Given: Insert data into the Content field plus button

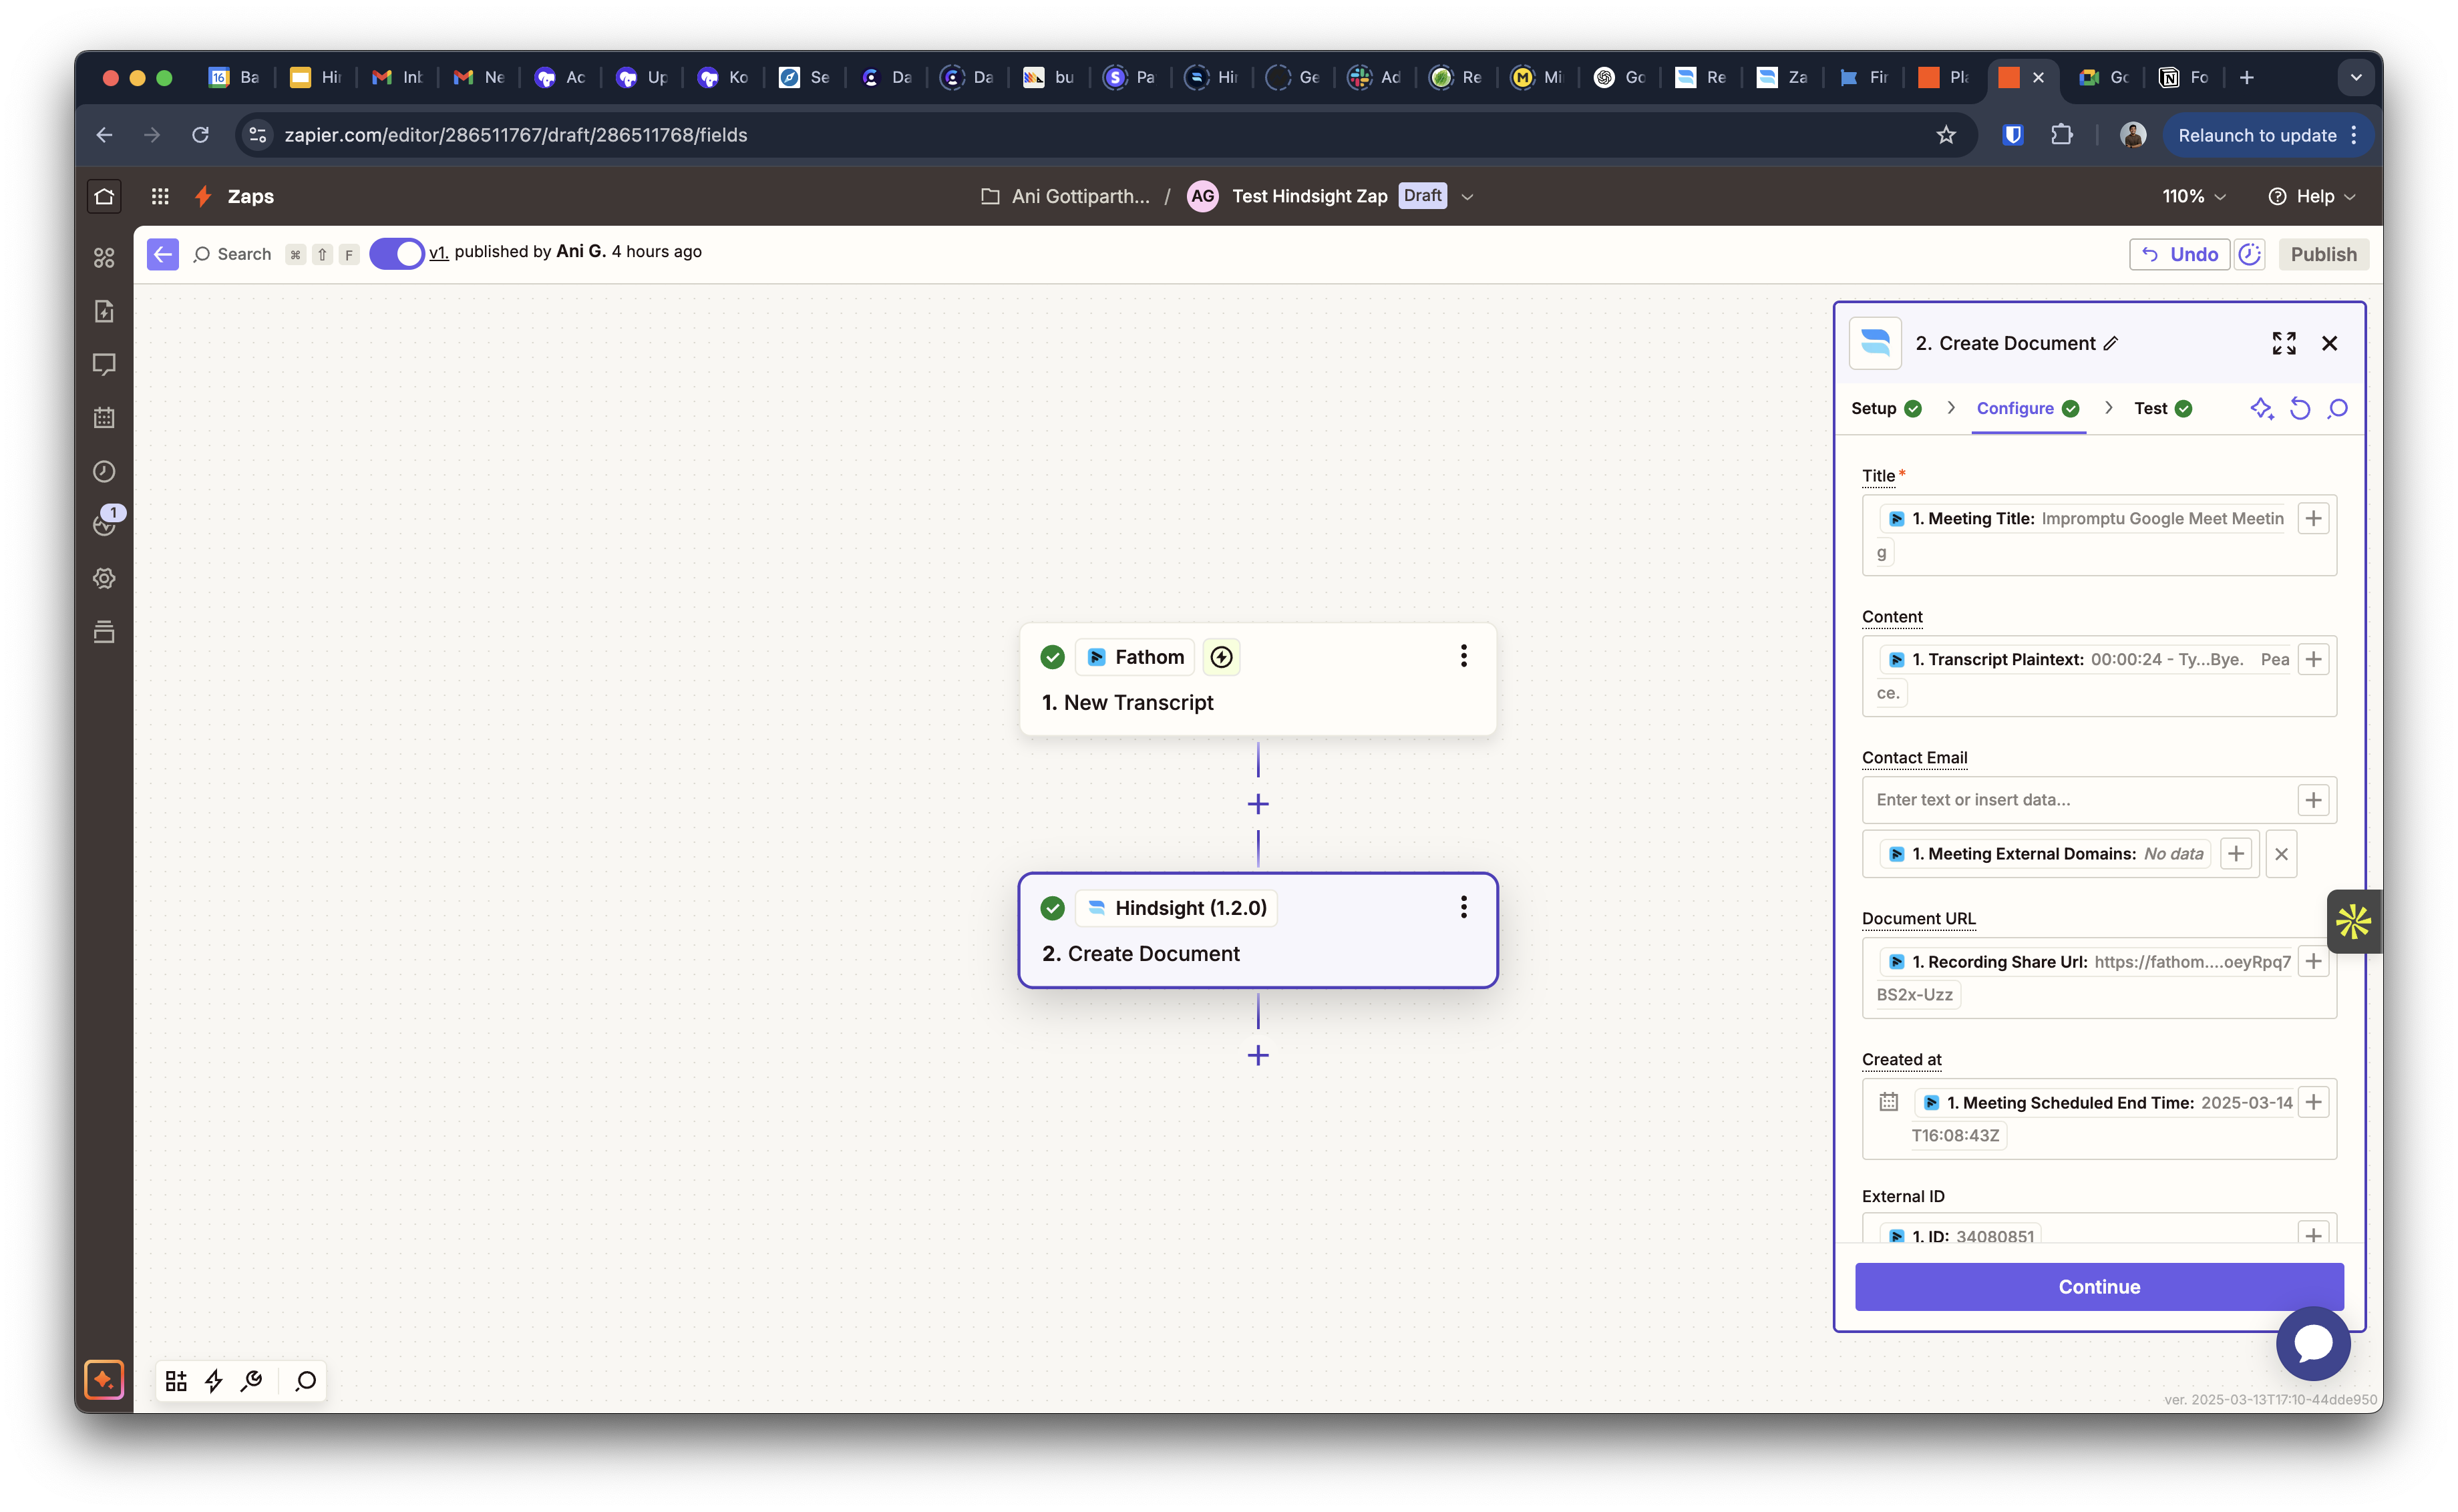Looking at the screenshot, I should (x=2313, y=659).
